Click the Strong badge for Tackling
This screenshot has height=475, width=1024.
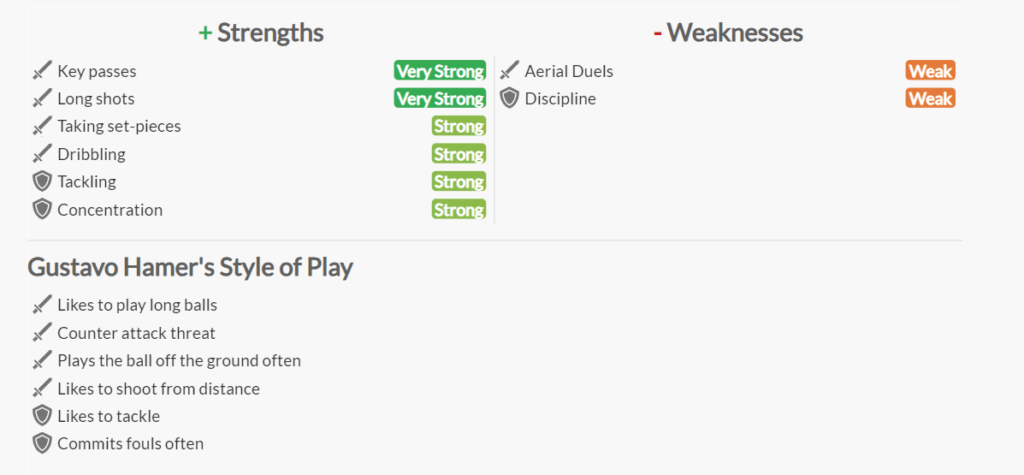[459, 182]
